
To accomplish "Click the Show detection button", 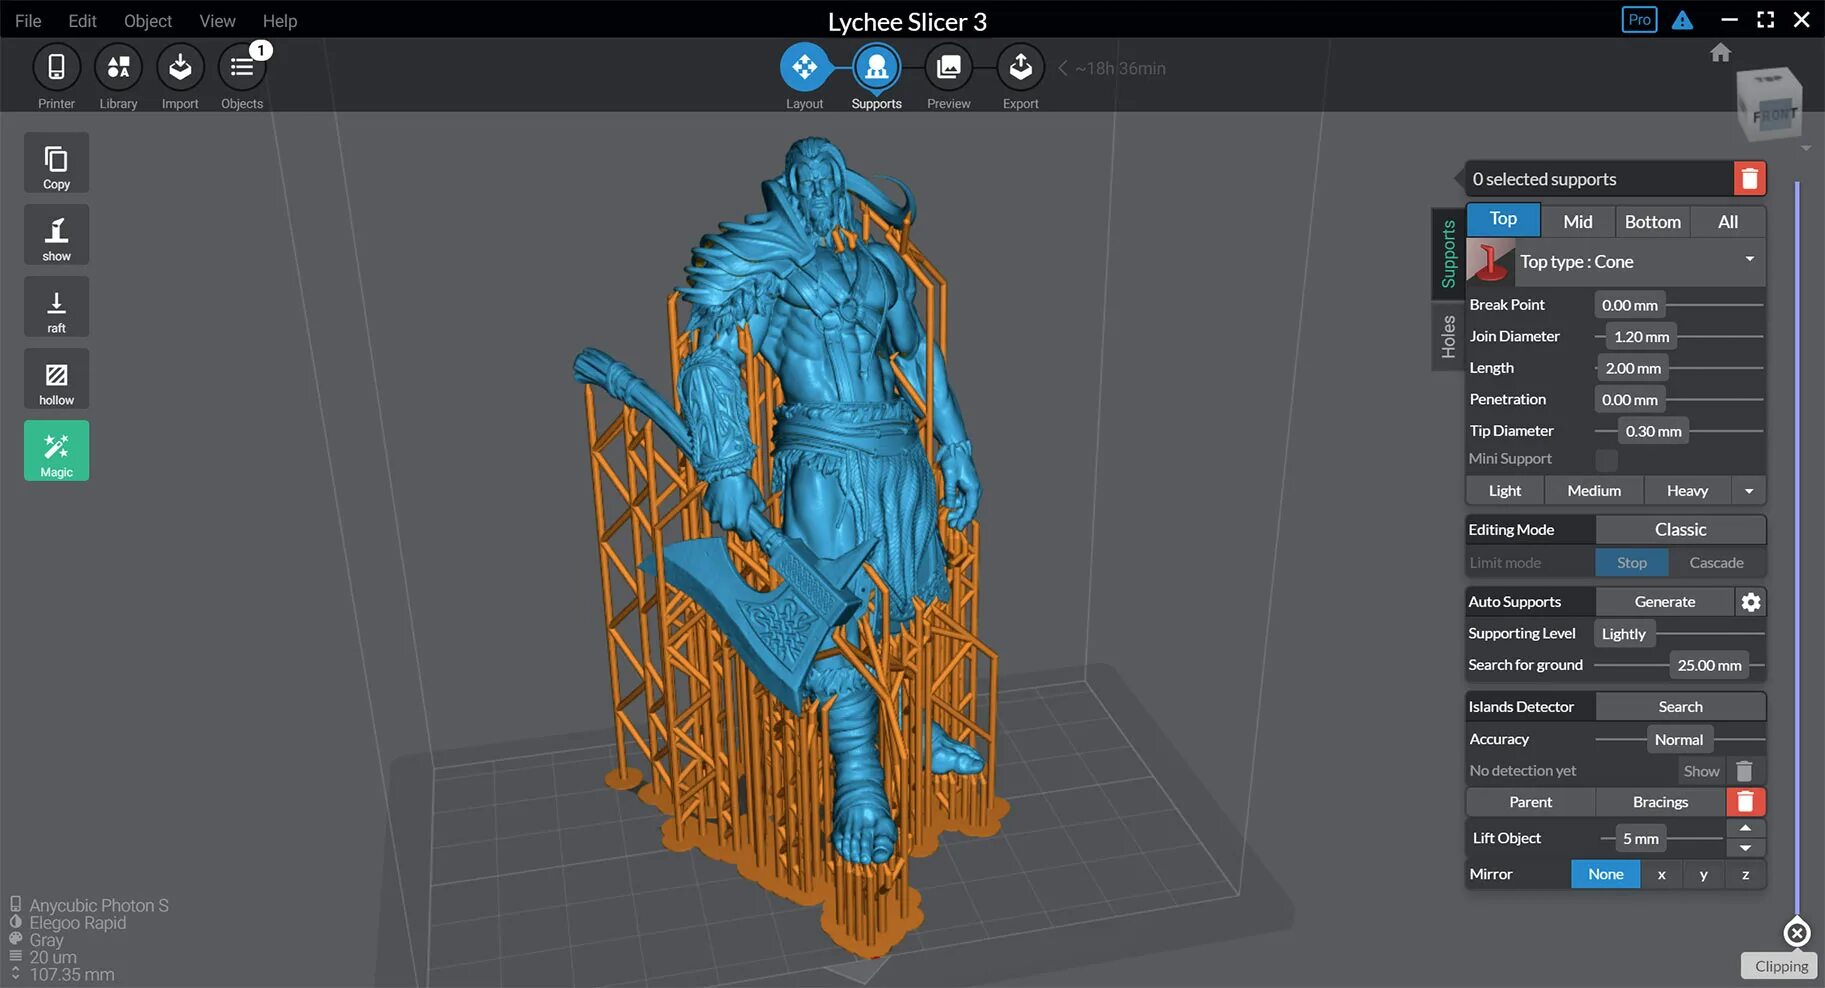I will coord(1701,771).
